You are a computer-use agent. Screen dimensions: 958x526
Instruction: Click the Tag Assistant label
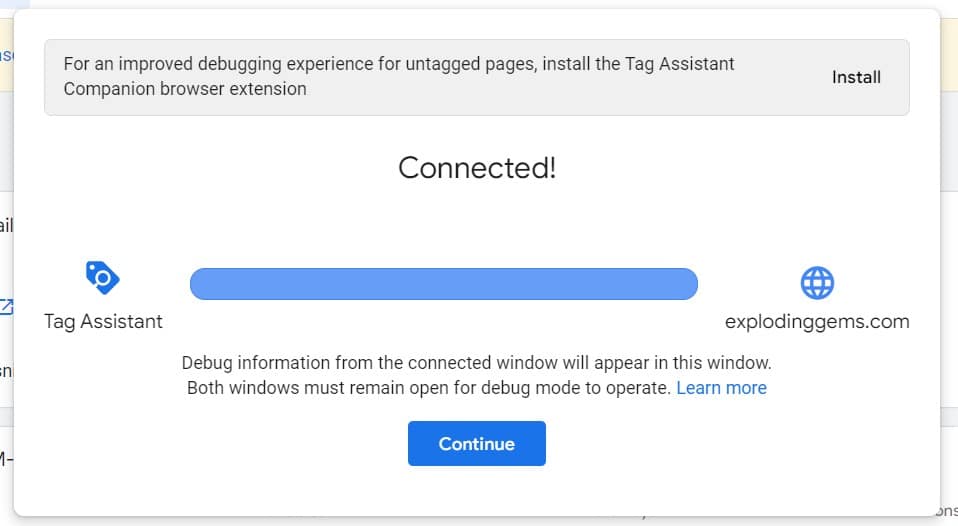[x=103, y=321]
